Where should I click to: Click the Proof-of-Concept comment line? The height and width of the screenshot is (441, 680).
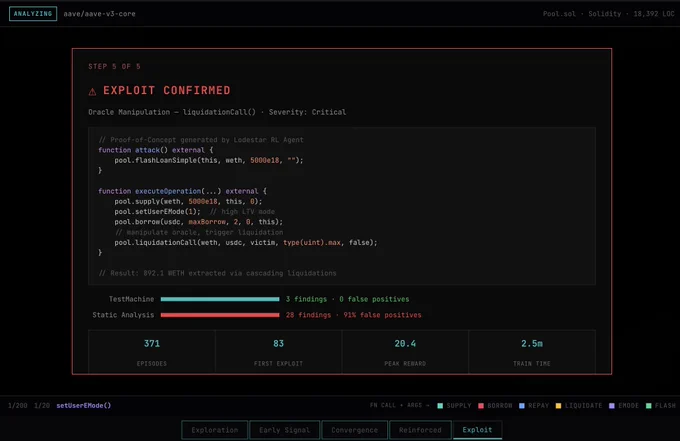pos(201,140)
